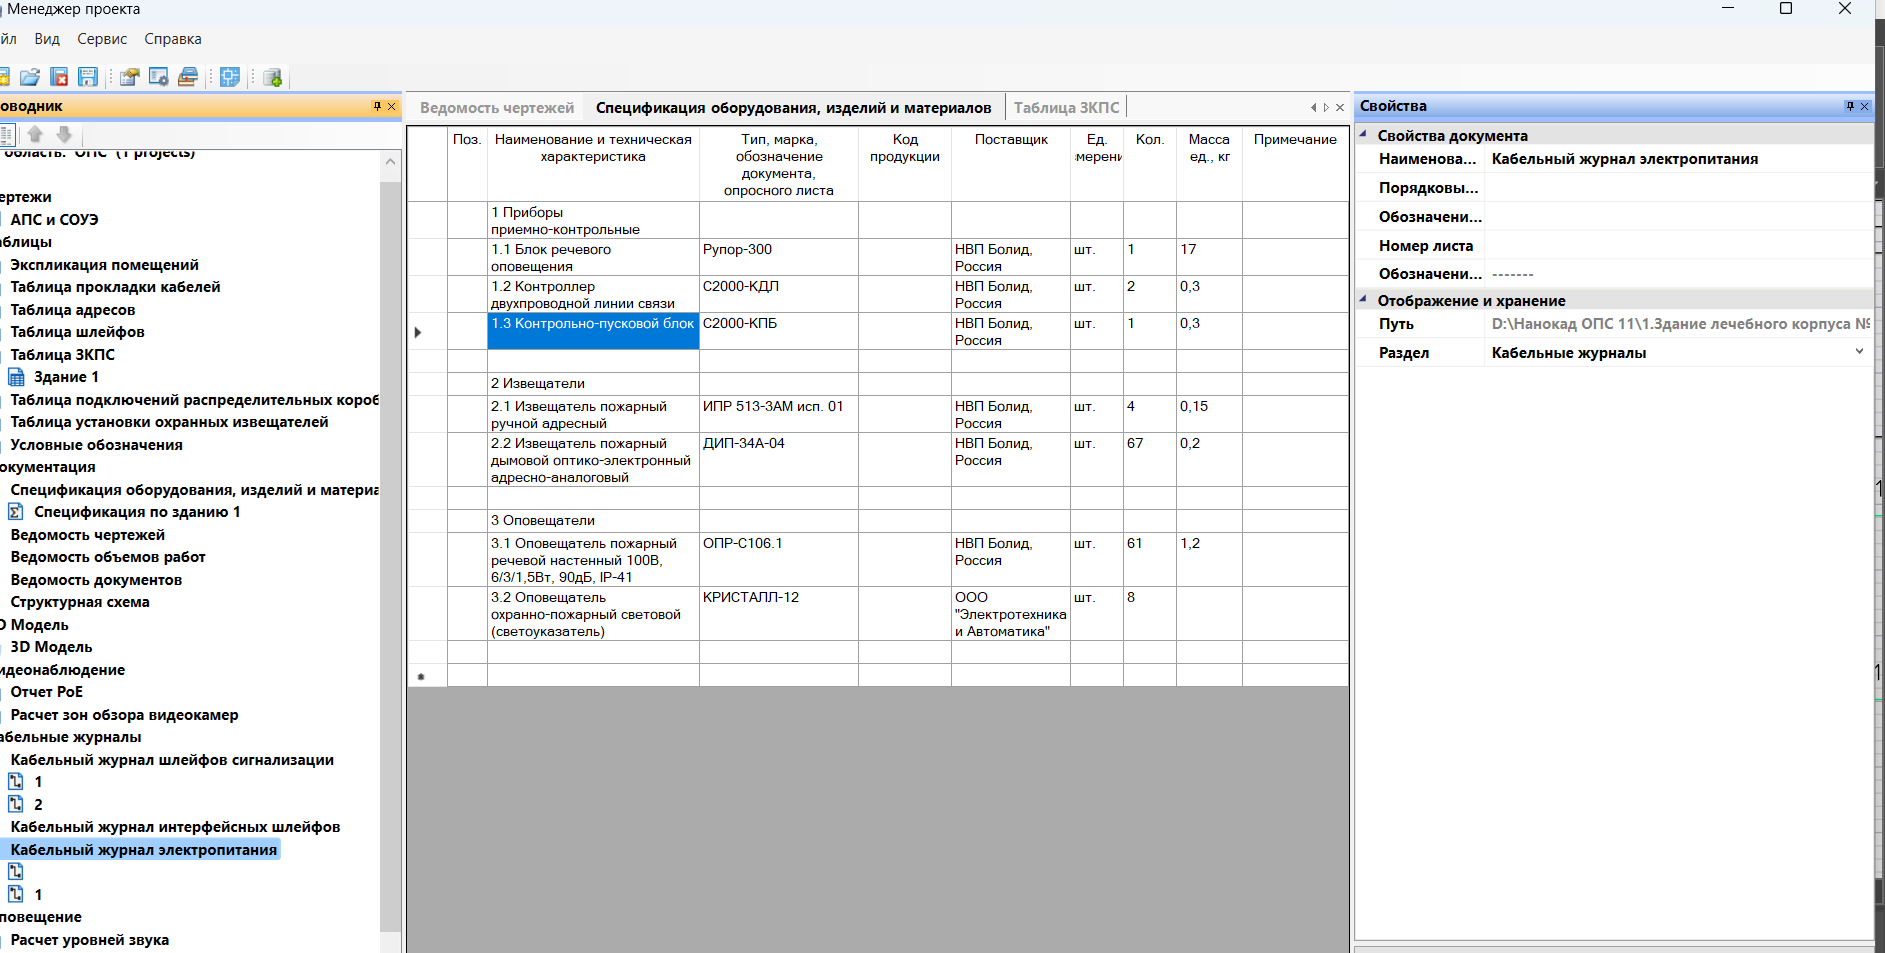Click the Рупор-300 cell
Viewport: 1885px width, 953px height.
click(x=778, y=257)
